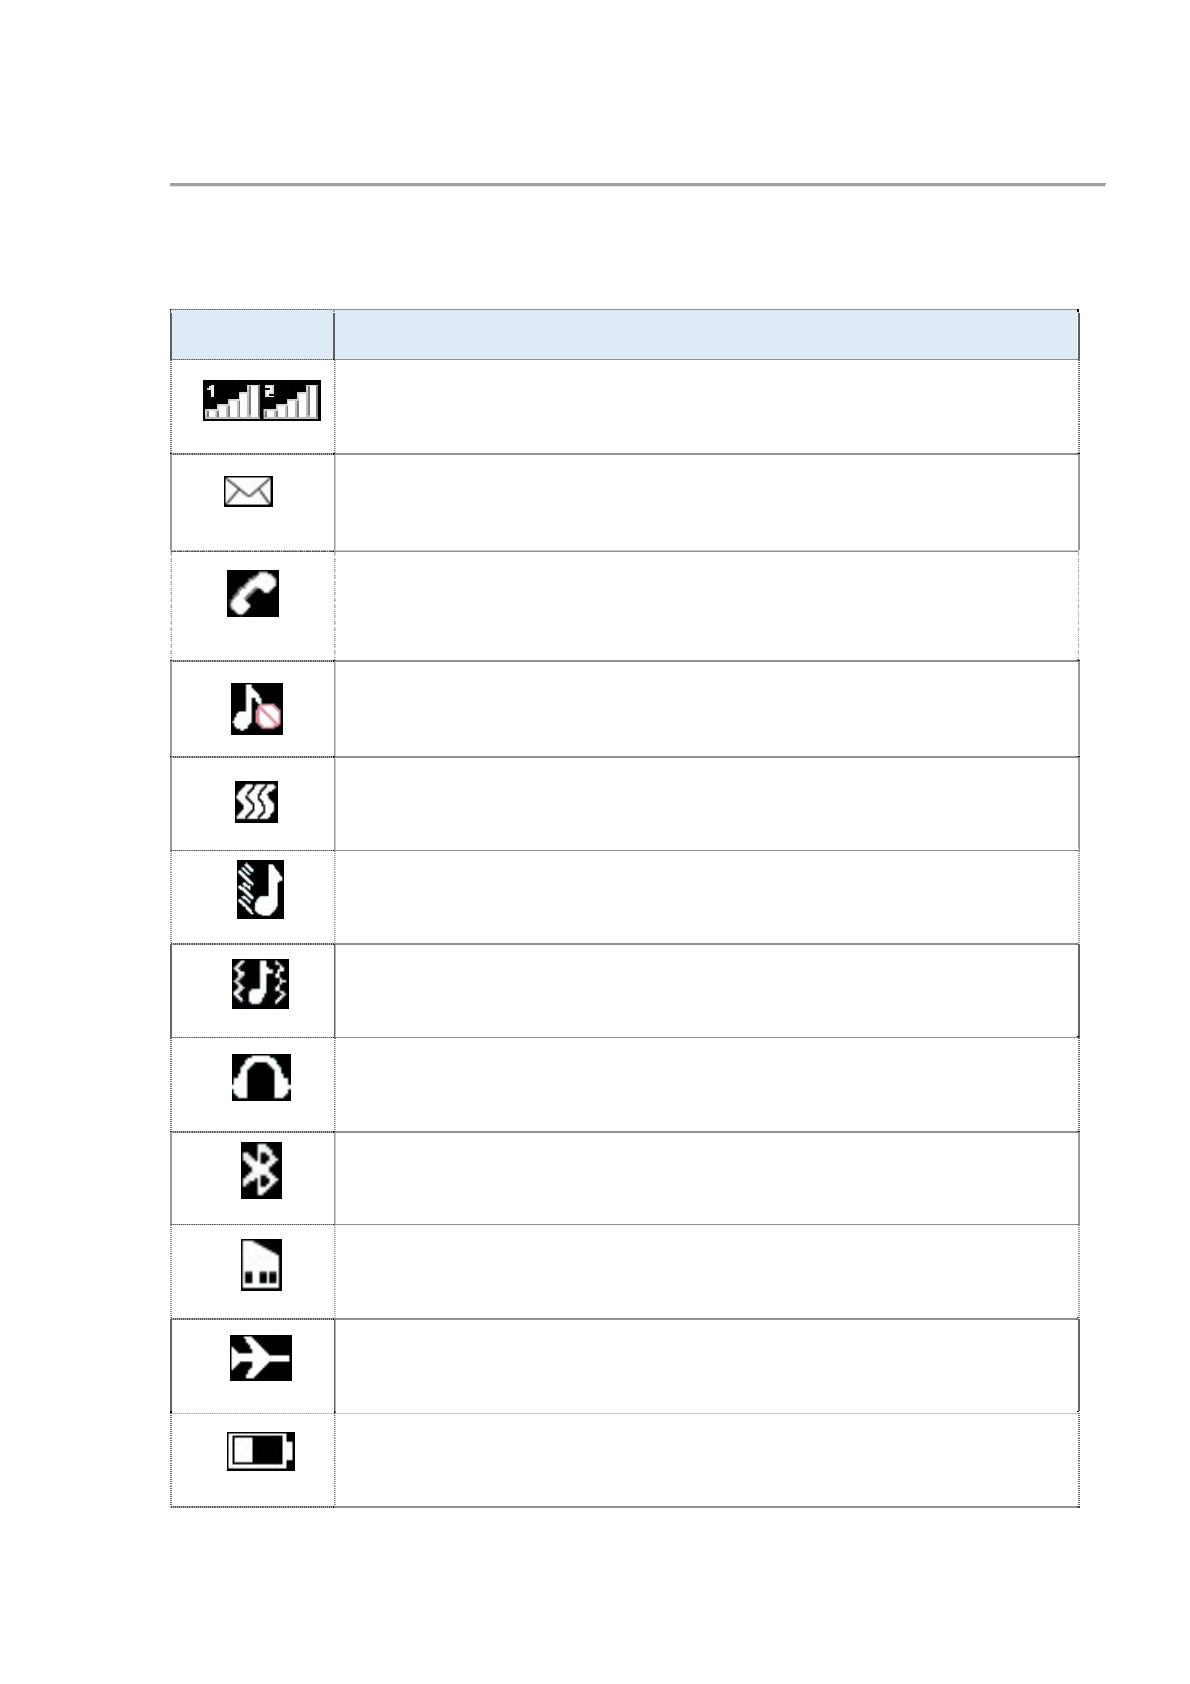Image resolution: width=1190 pixels, height=1684 pixels.
Task: Select the envelope message icon
Action: 248,492
